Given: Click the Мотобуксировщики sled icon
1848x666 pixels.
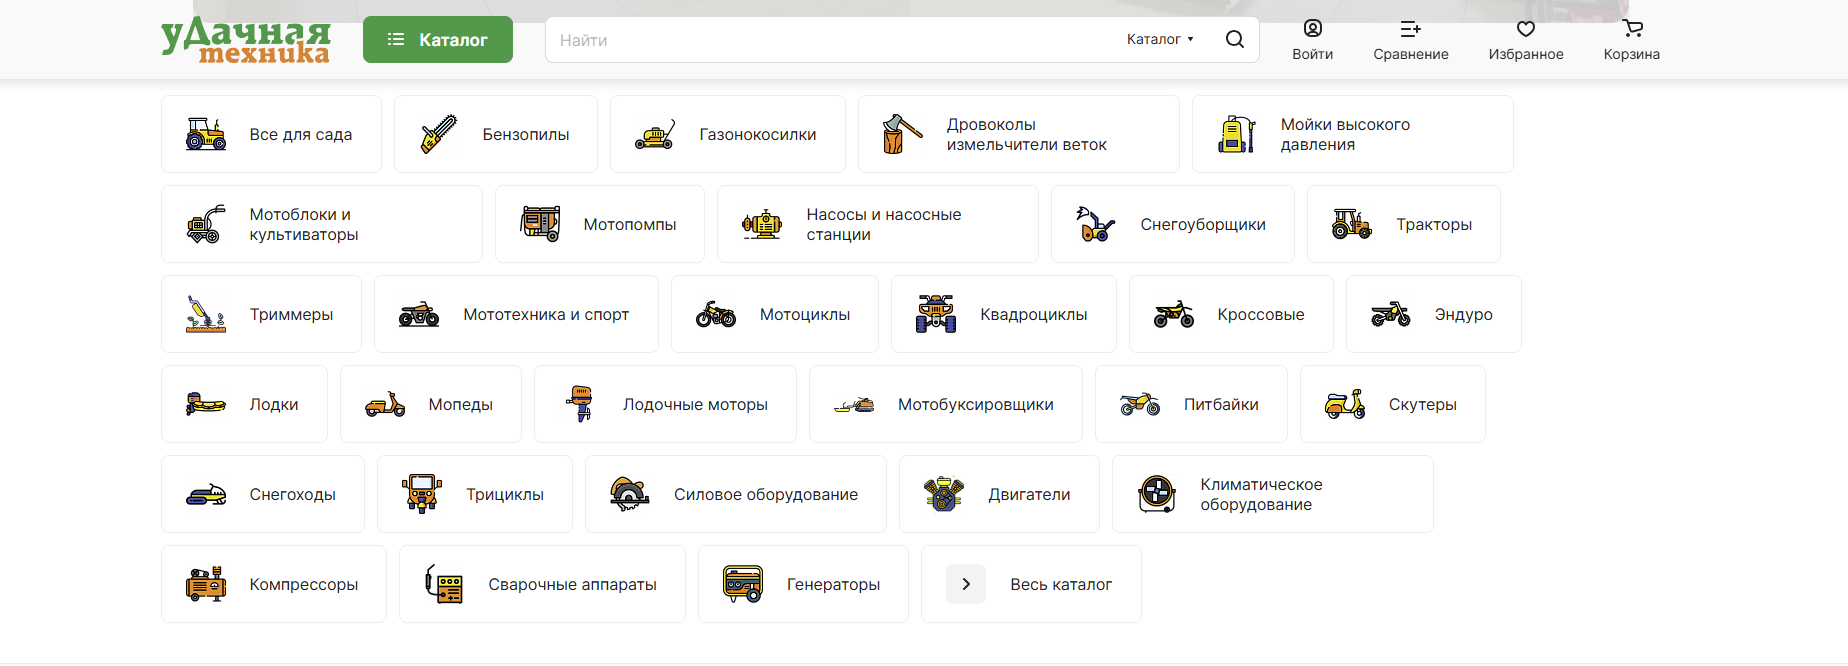Looking at the screenshot, I should click(x=854, y=404).
